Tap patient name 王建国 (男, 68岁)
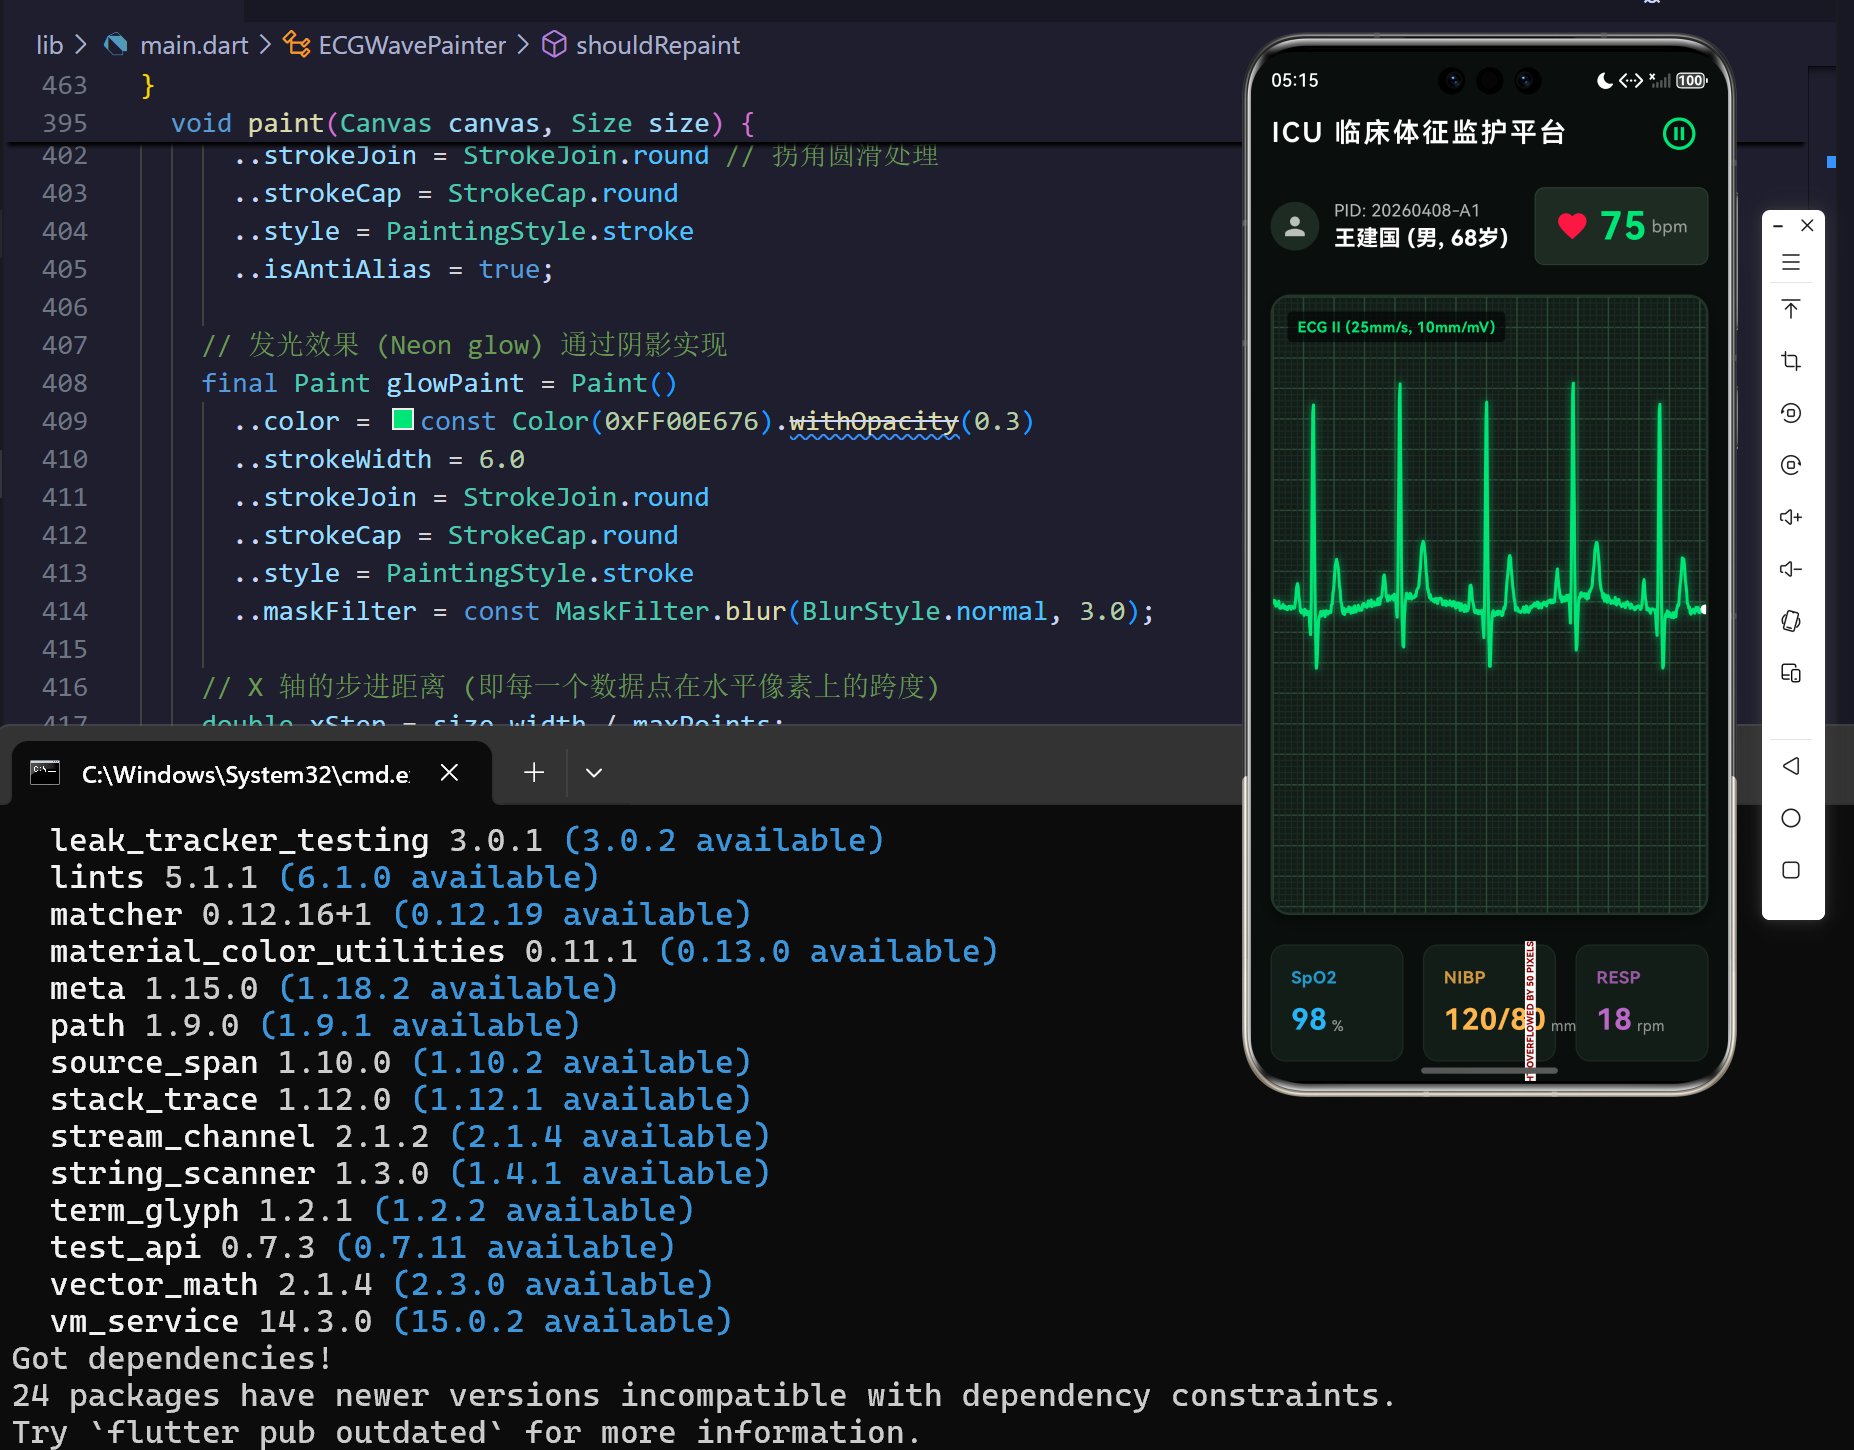 coord(1421,238)
